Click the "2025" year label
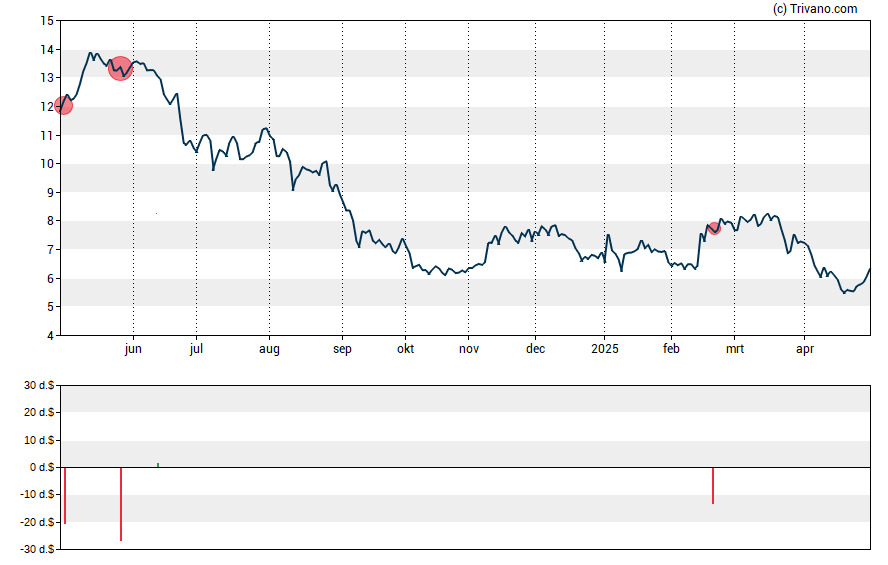Image resolution: width=888 pixels, height=565 pixels. point(605,349)
